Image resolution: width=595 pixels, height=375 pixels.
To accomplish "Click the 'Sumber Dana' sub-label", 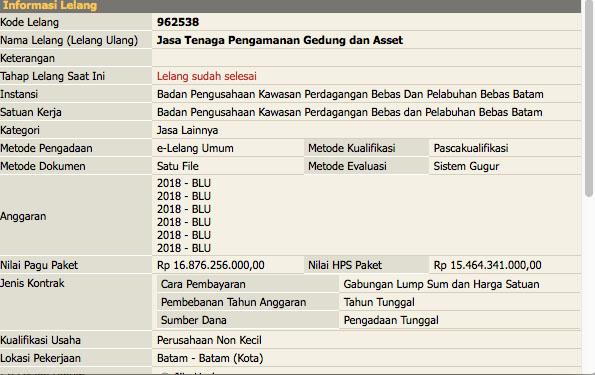I will [x=194, y=320].
